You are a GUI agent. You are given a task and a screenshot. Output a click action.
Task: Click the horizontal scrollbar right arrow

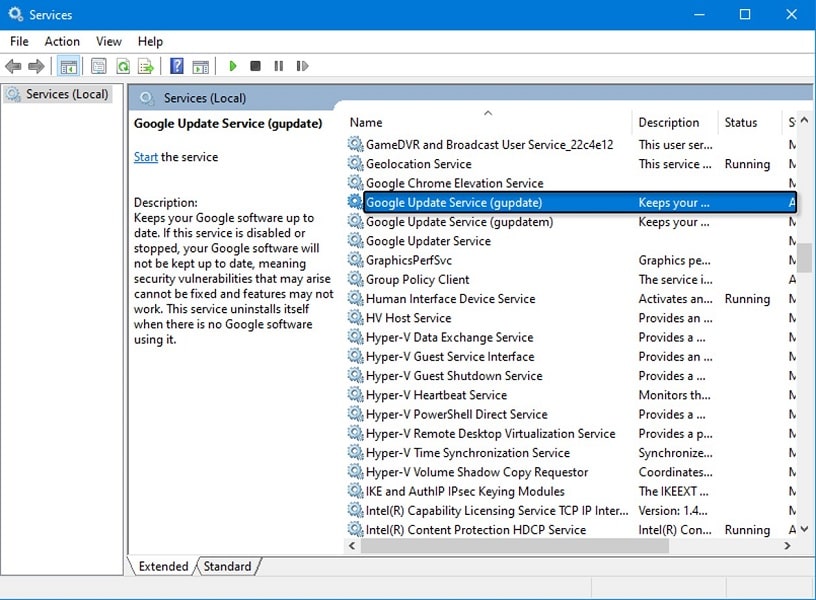click(787, 545)
